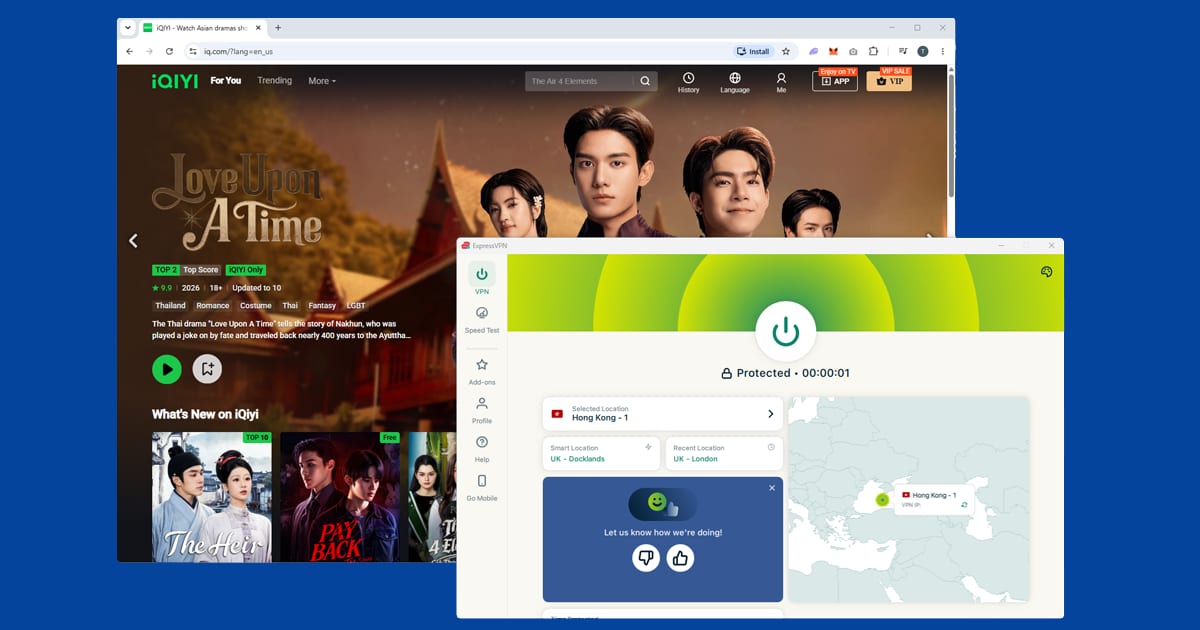Click the Fantasy genre tag
The height and width of the screenshot is (630, 1200).
pos(322,305)
